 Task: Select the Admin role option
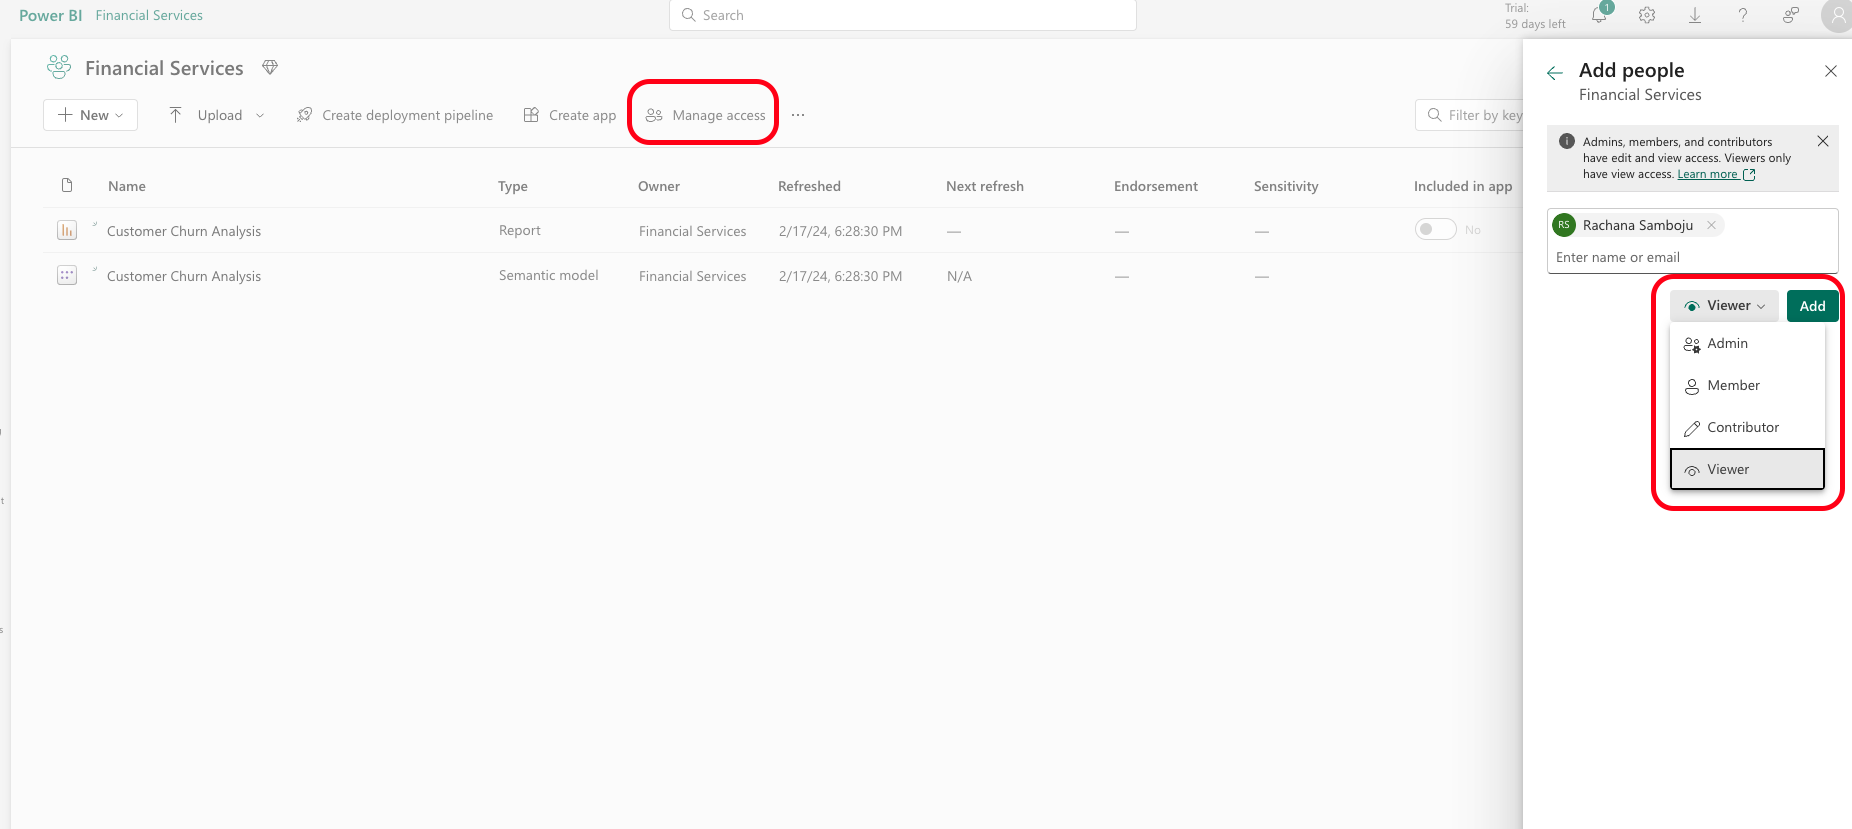click(x=1727, y=344)
